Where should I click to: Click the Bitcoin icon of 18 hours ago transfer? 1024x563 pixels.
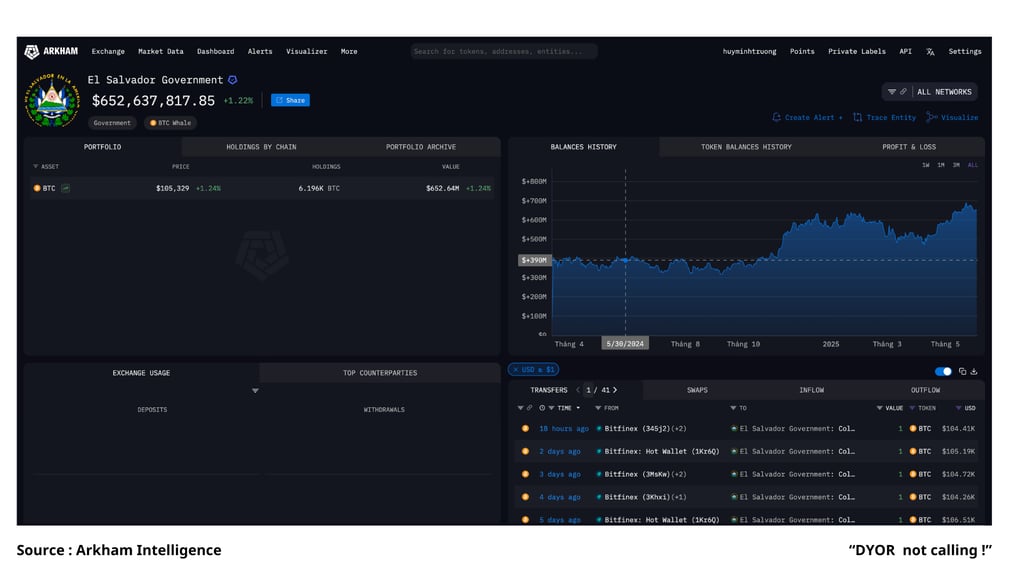coord(525,428)
